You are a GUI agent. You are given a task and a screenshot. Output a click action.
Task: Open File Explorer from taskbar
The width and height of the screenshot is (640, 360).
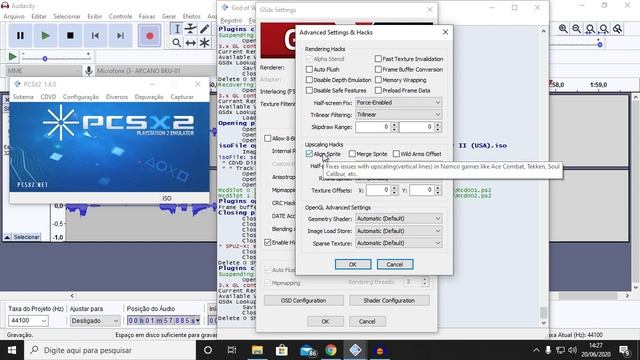coord(257,350)
